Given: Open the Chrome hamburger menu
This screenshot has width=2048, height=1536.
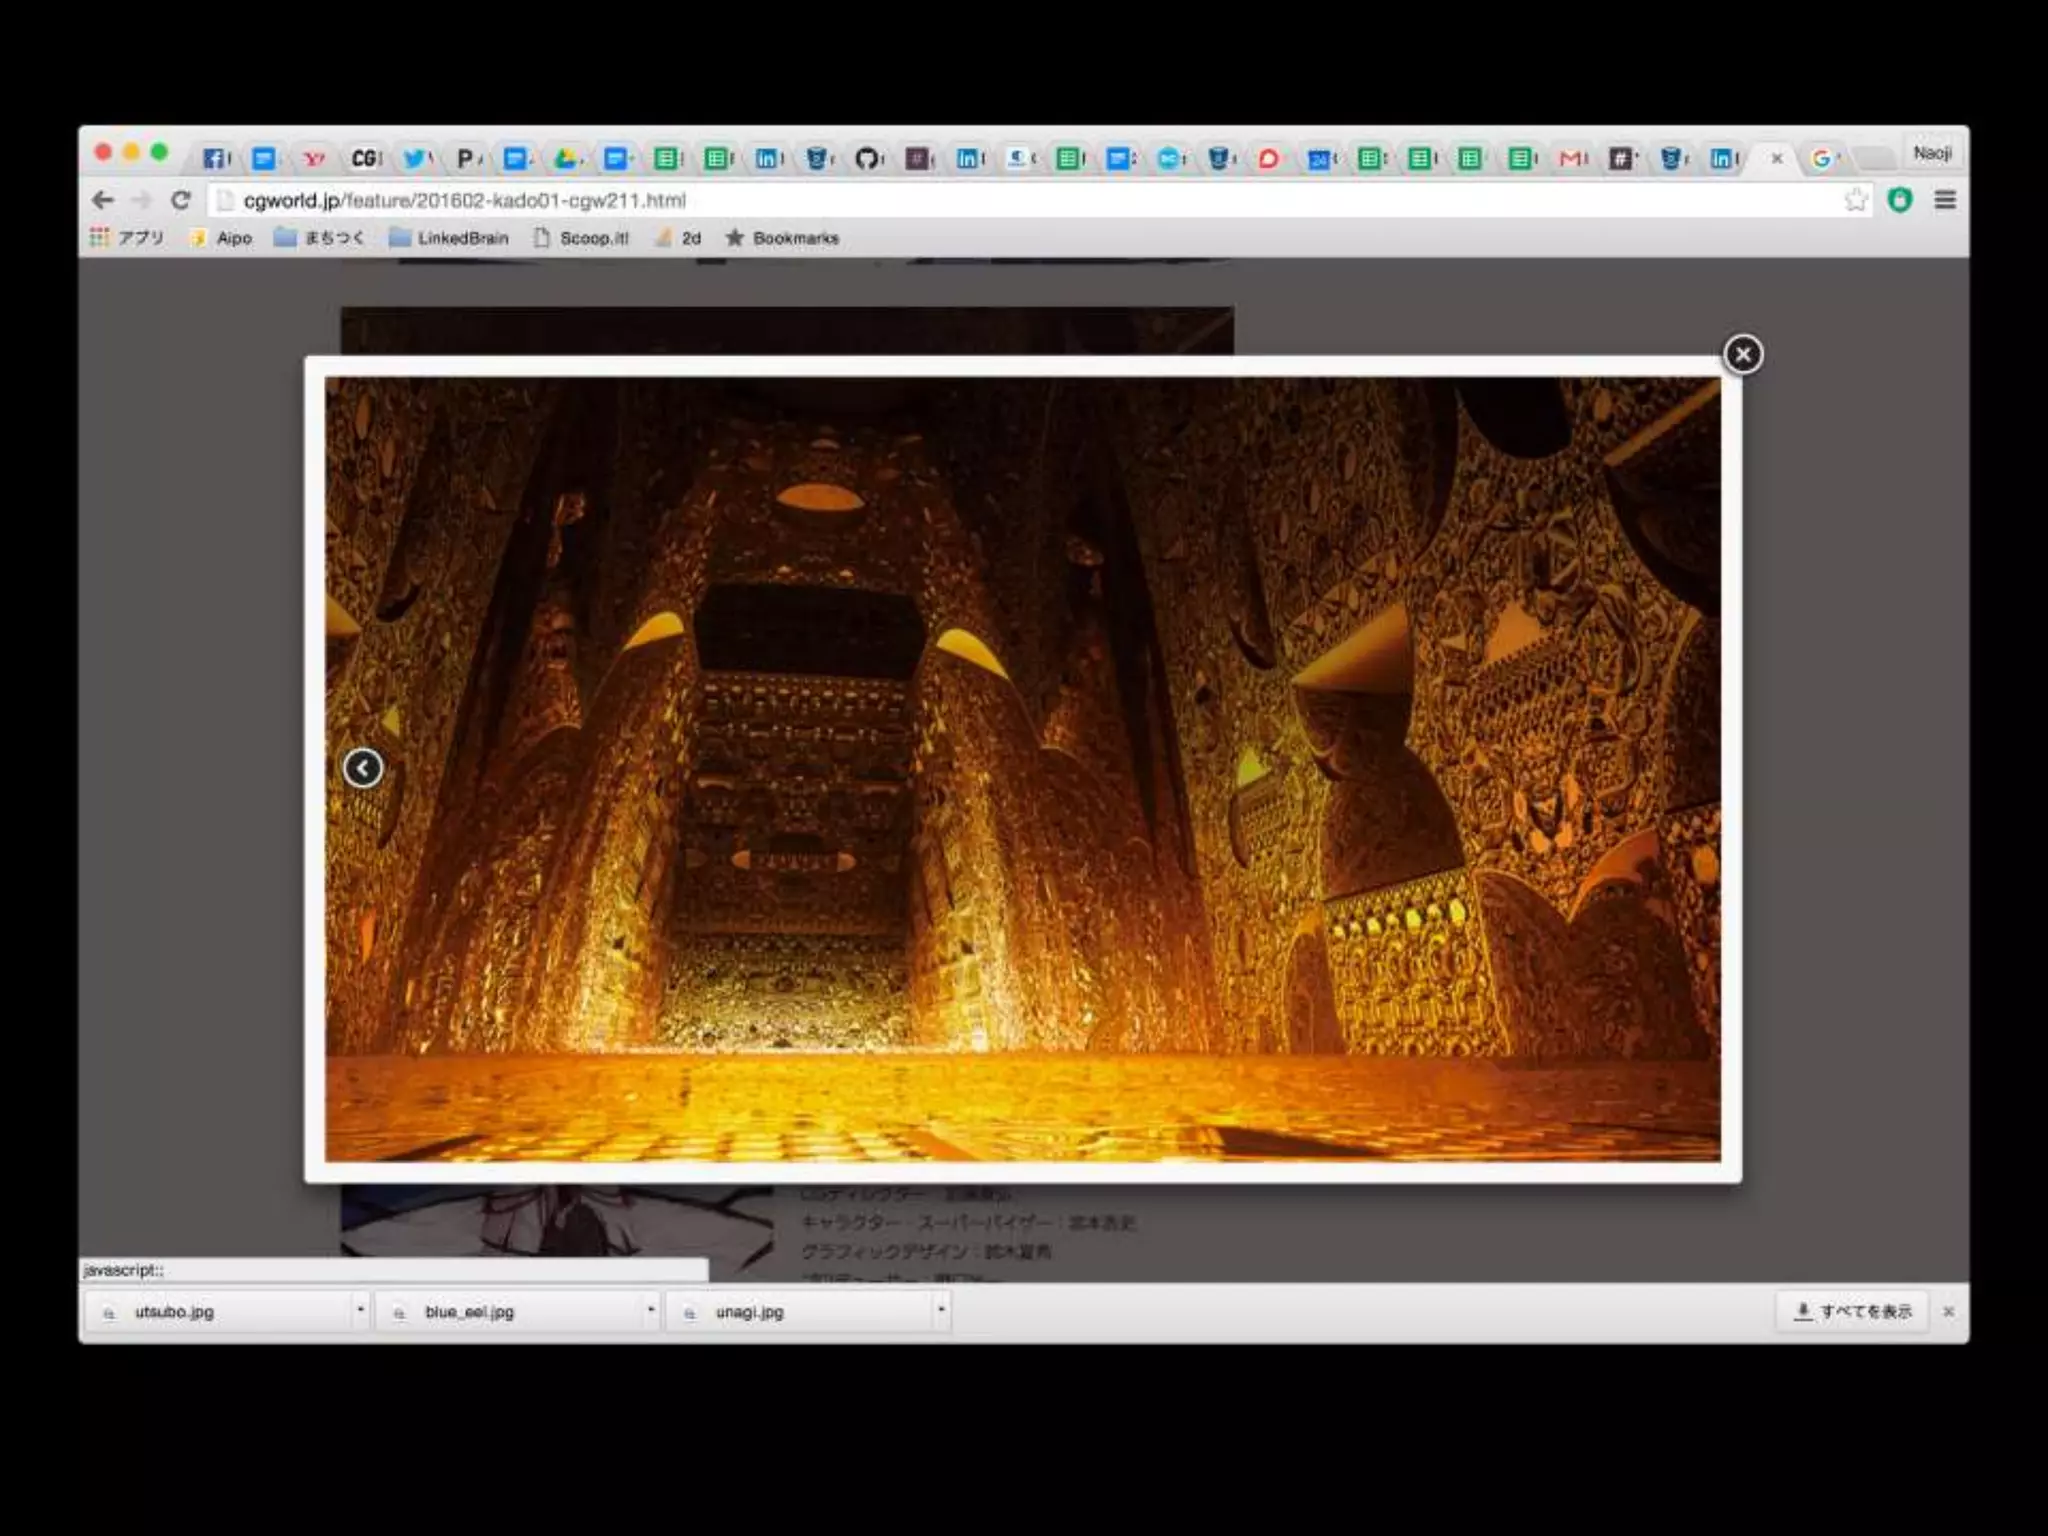Looking at the screenshot, I should point(1945,200).
